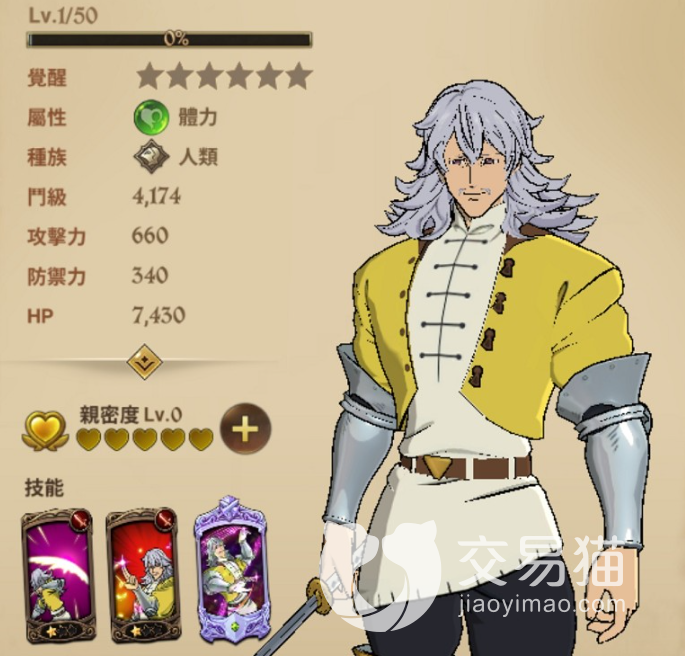Click the 覺醒 awakening label
Screen dimensions: 685x656
(47, 78)
